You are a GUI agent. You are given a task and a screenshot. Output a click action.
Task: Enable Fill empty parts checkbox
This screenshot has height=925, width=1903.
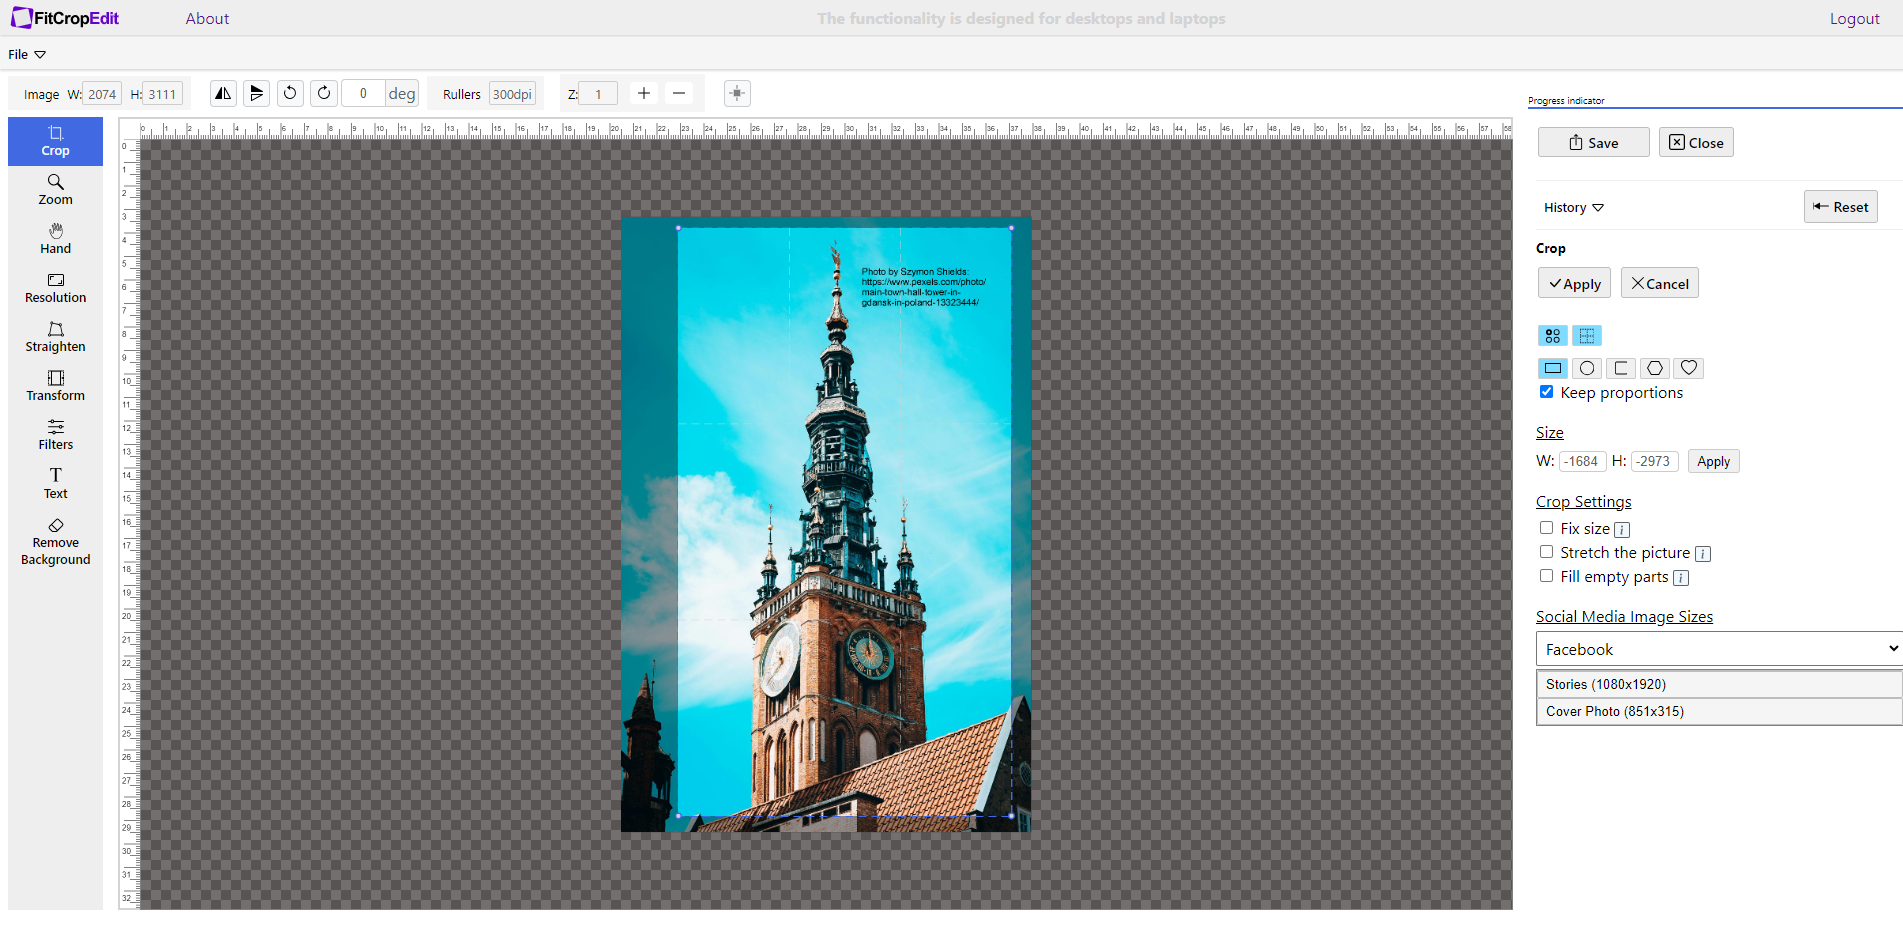pyautogui.click(x=1547, y=576)
